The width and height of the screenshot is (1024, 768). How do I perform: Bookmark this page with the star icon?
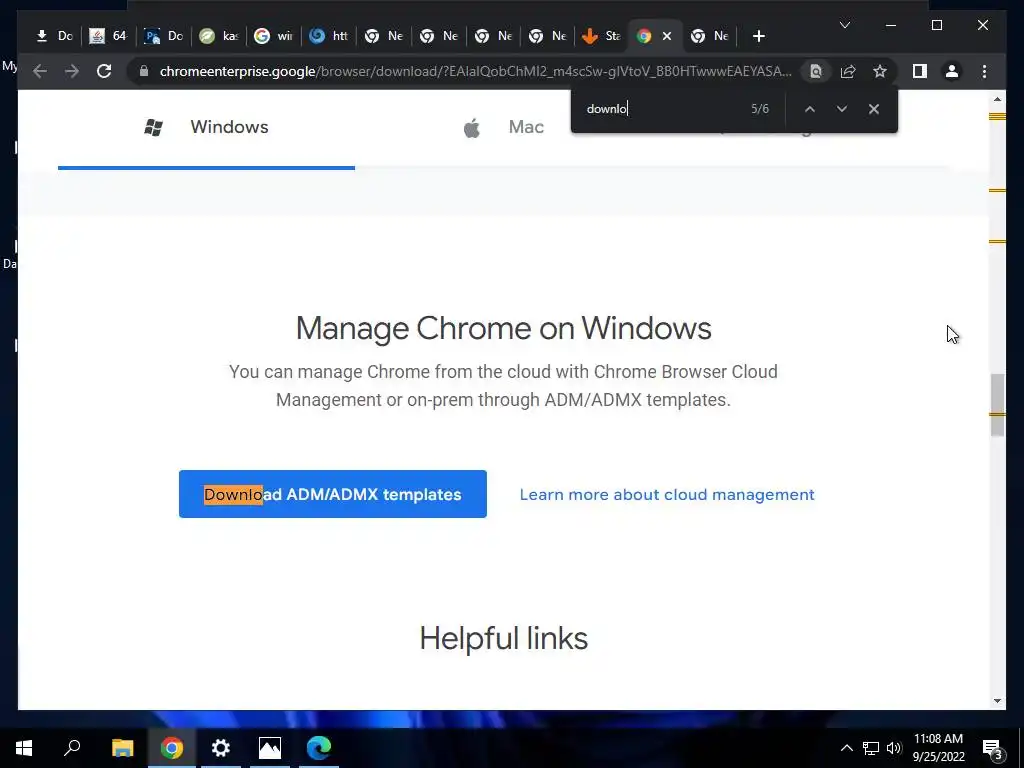click(x=880, y=71)
